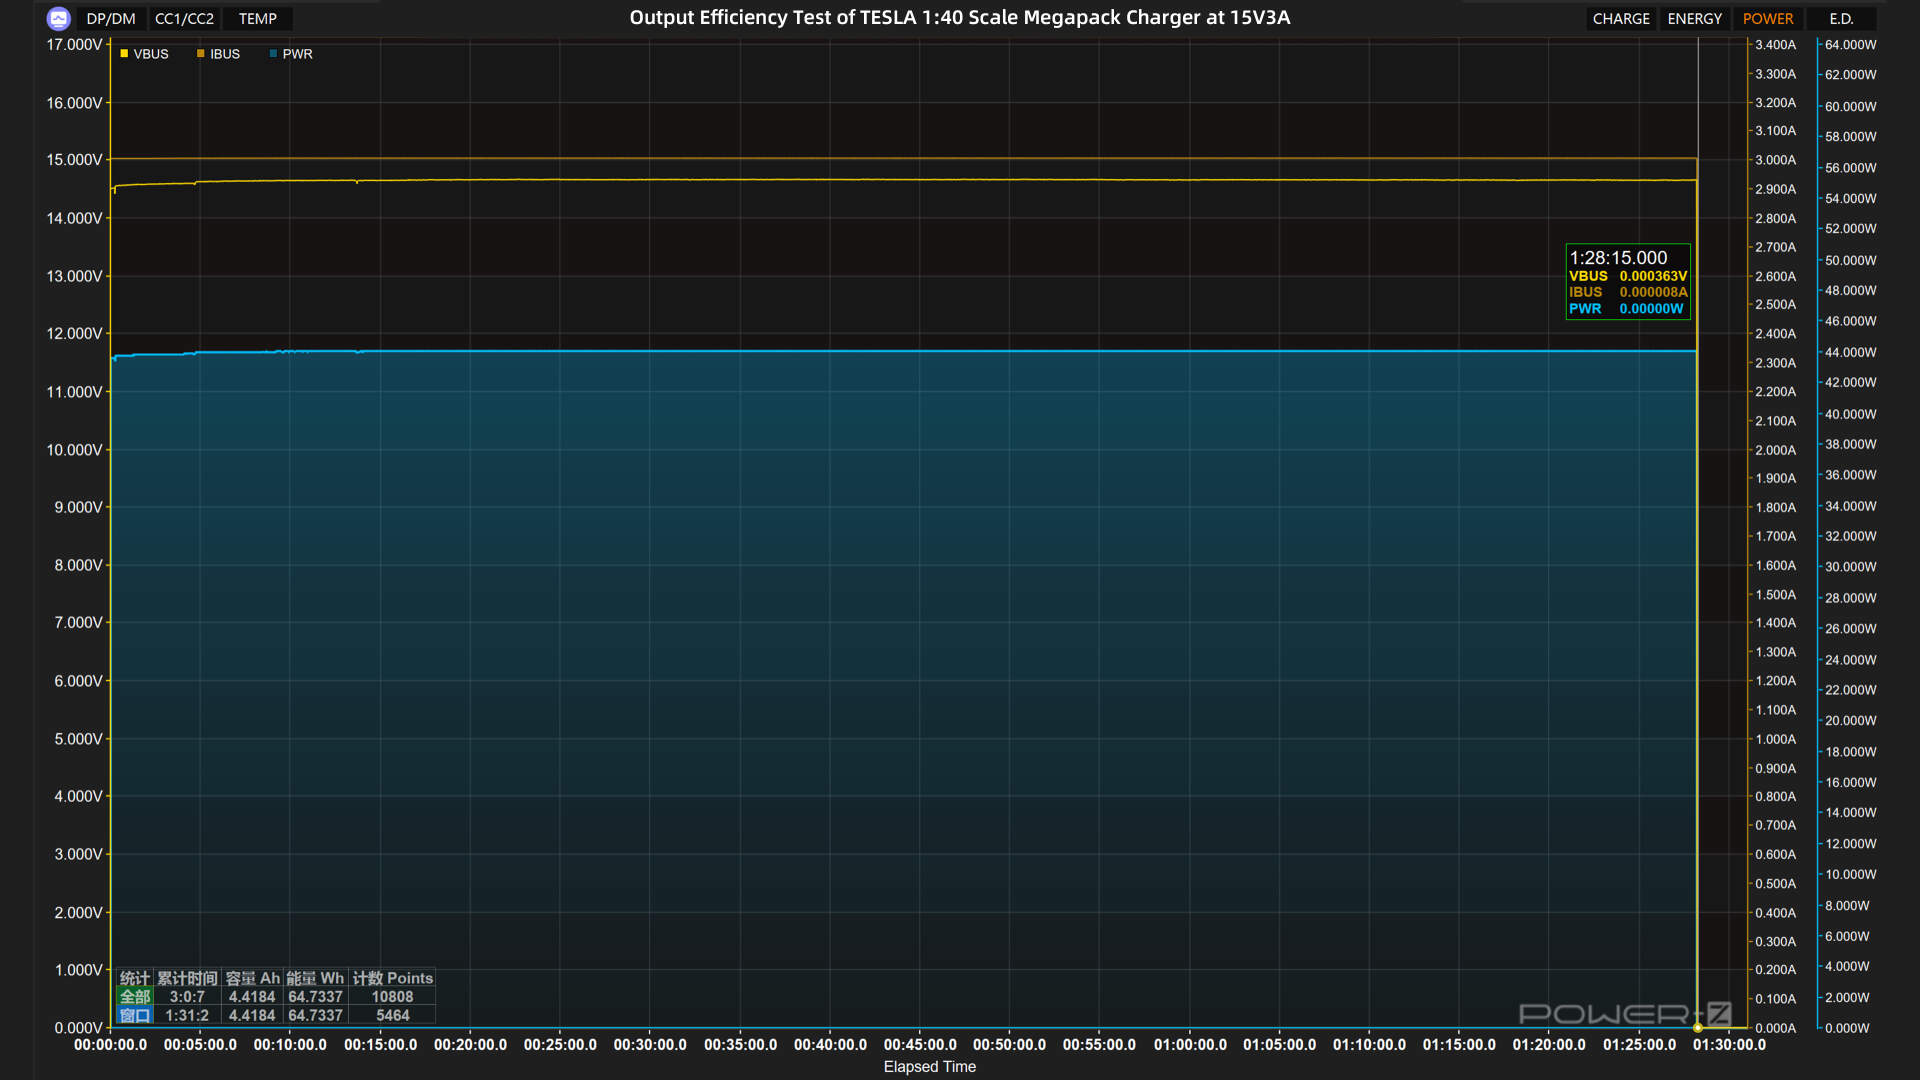Click the PWR 0.00000W readout

pyautogui.click(x=1626, y=309)
